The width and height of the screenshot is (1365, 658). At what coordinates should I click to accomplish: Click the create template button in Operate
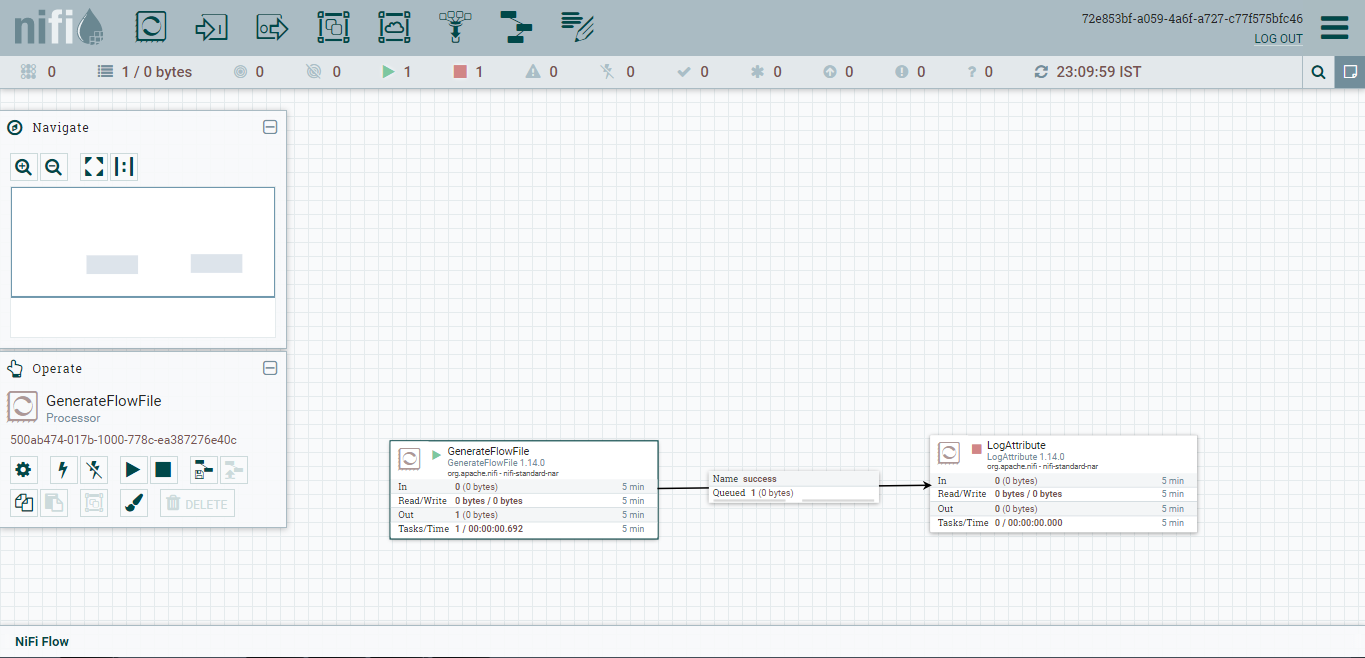204,470
